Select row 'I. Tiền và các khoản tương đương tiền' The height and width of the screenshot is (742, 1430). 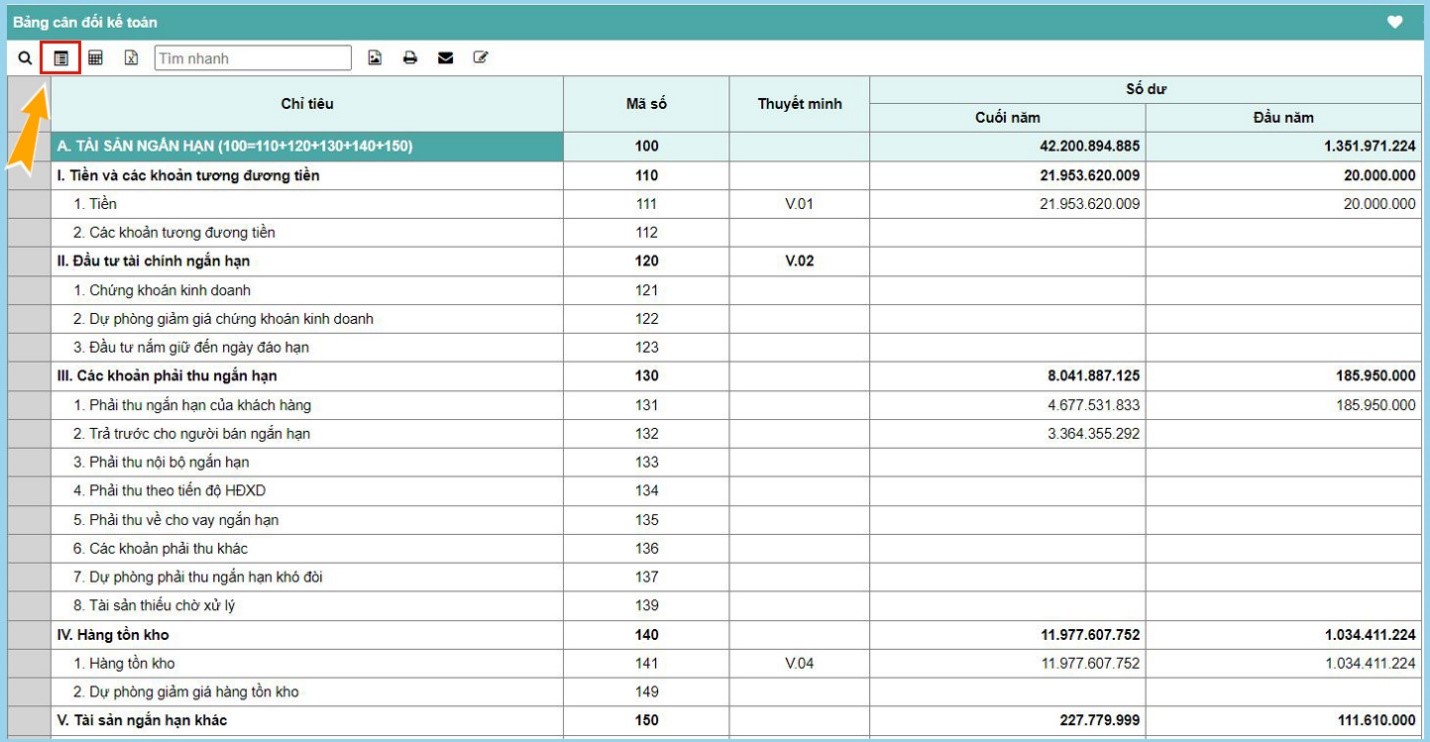tap(189, 176)
